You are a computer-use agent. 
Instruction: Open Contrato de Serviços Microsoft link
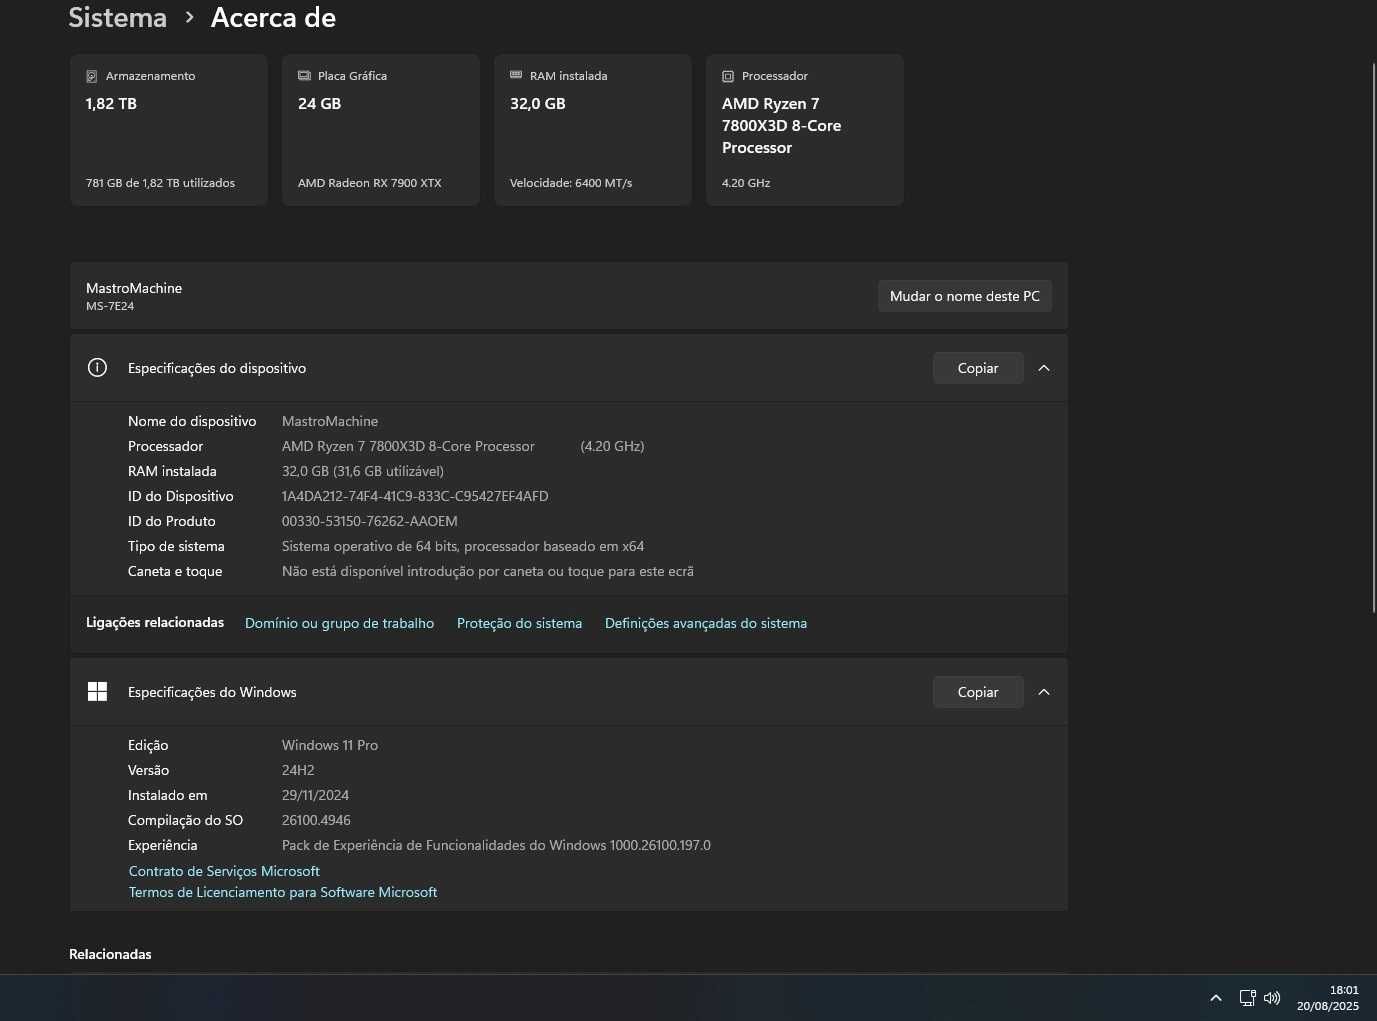point(224,871)
